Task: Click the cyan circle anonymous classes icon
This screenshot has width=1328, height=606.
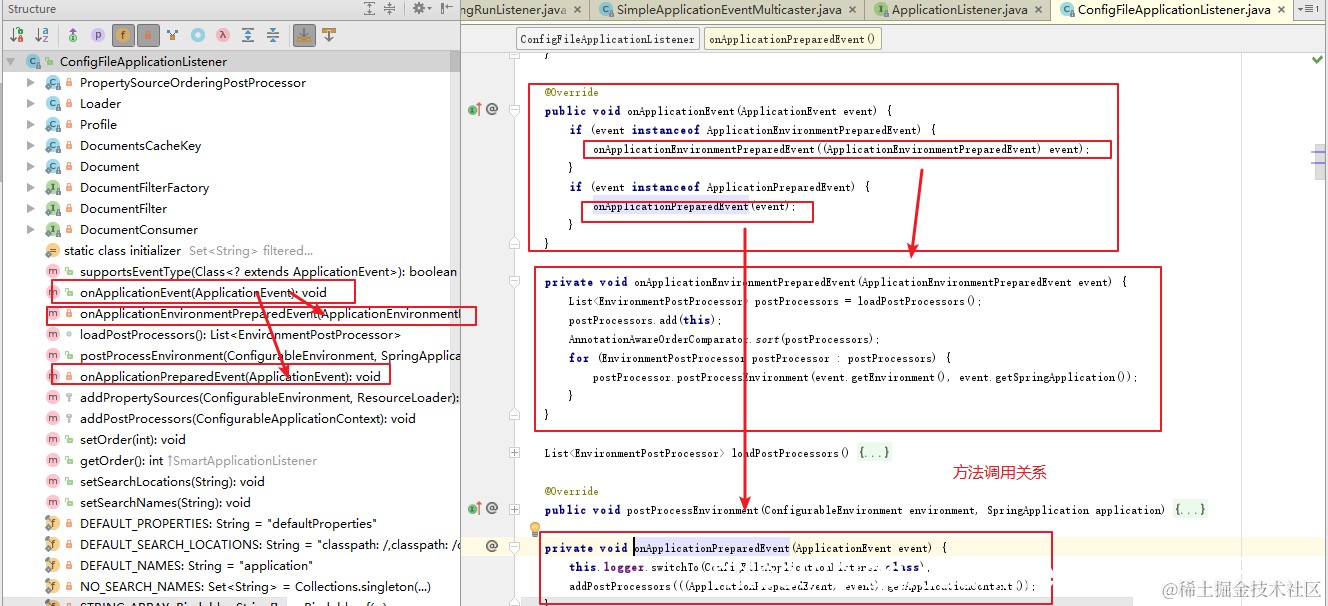Action: pyautogui.click(x=198, y=35)
